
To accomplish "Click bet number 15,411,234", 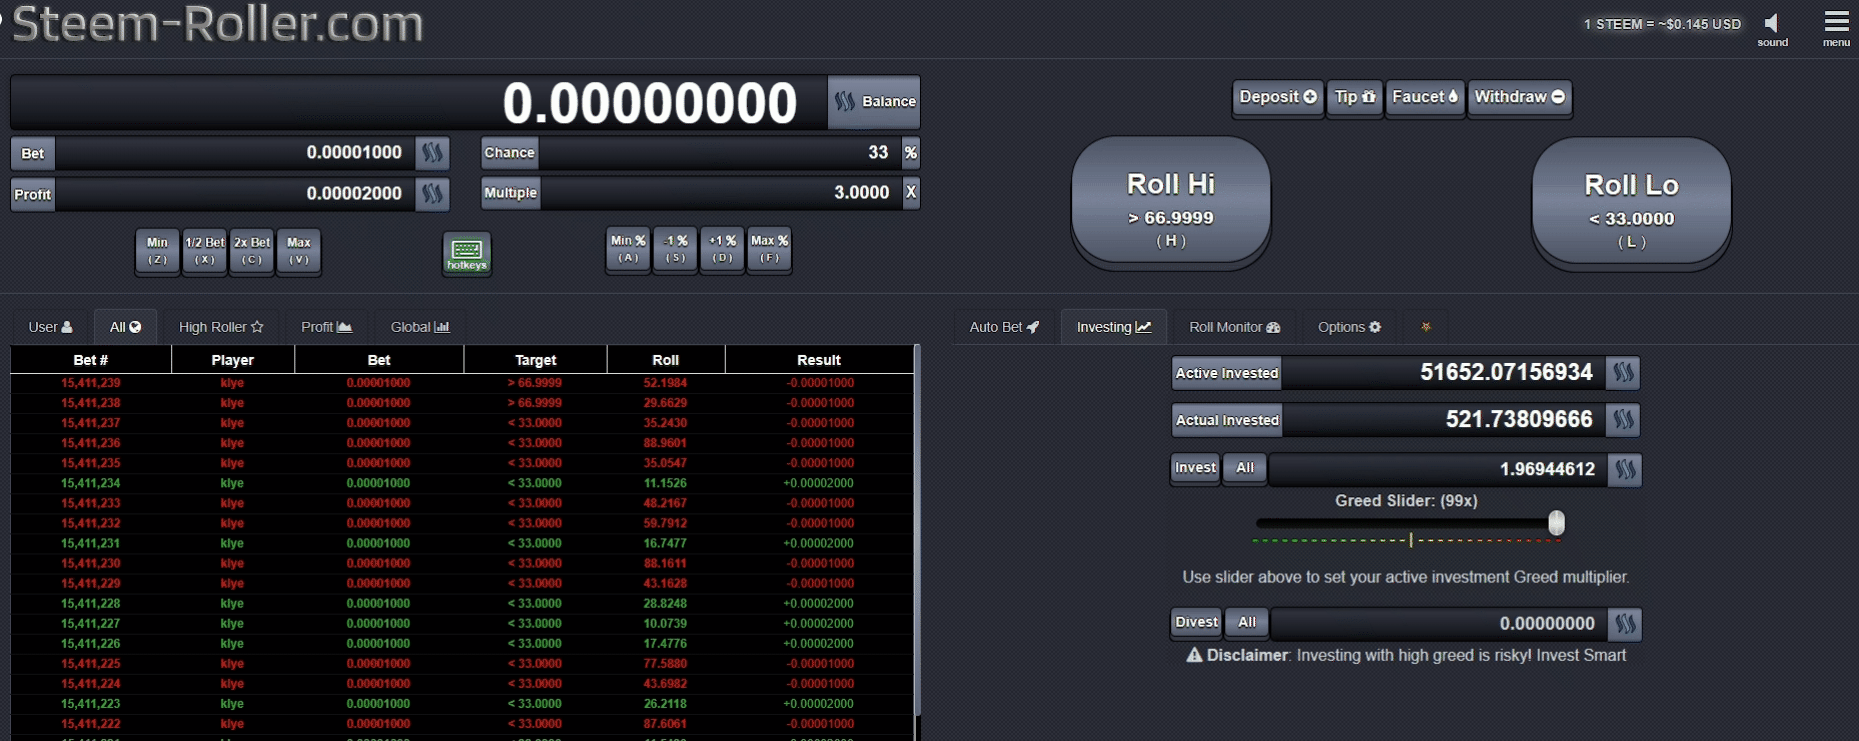I will (x=91, y=483).
